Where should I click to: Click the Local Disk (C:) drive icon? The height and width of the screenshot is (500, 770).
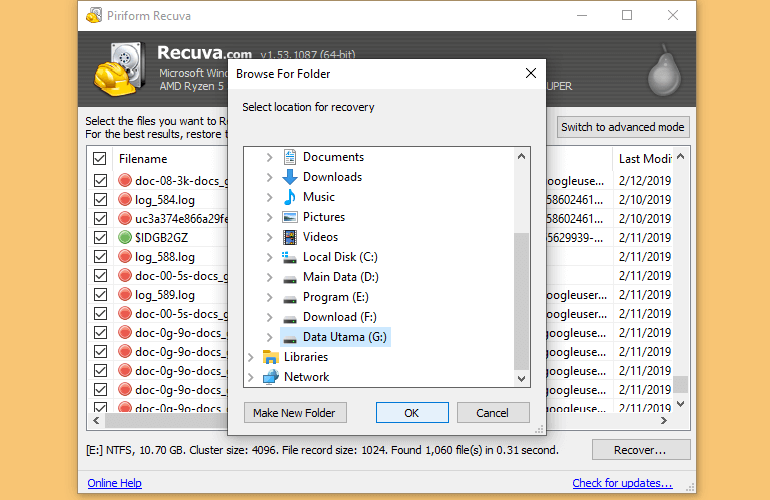(289, 257)
